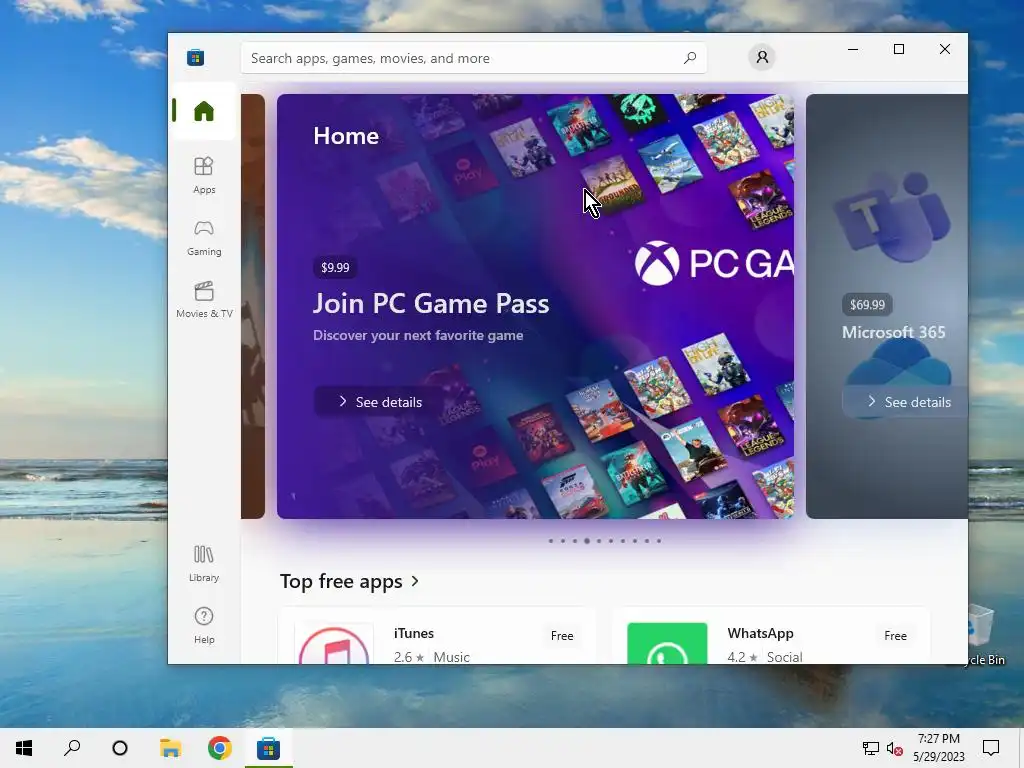Click the iTunes app icon

click(334, 644)
